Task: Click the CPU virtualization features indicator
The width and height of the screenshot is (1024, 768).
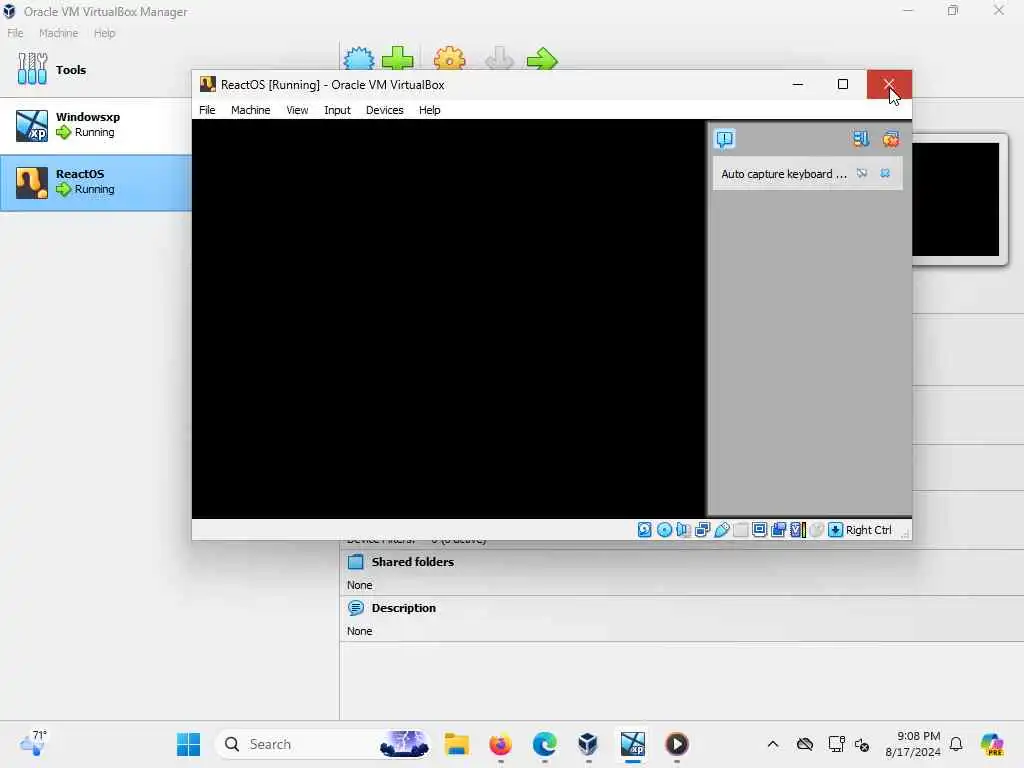Action: click(x=797, y=530)
